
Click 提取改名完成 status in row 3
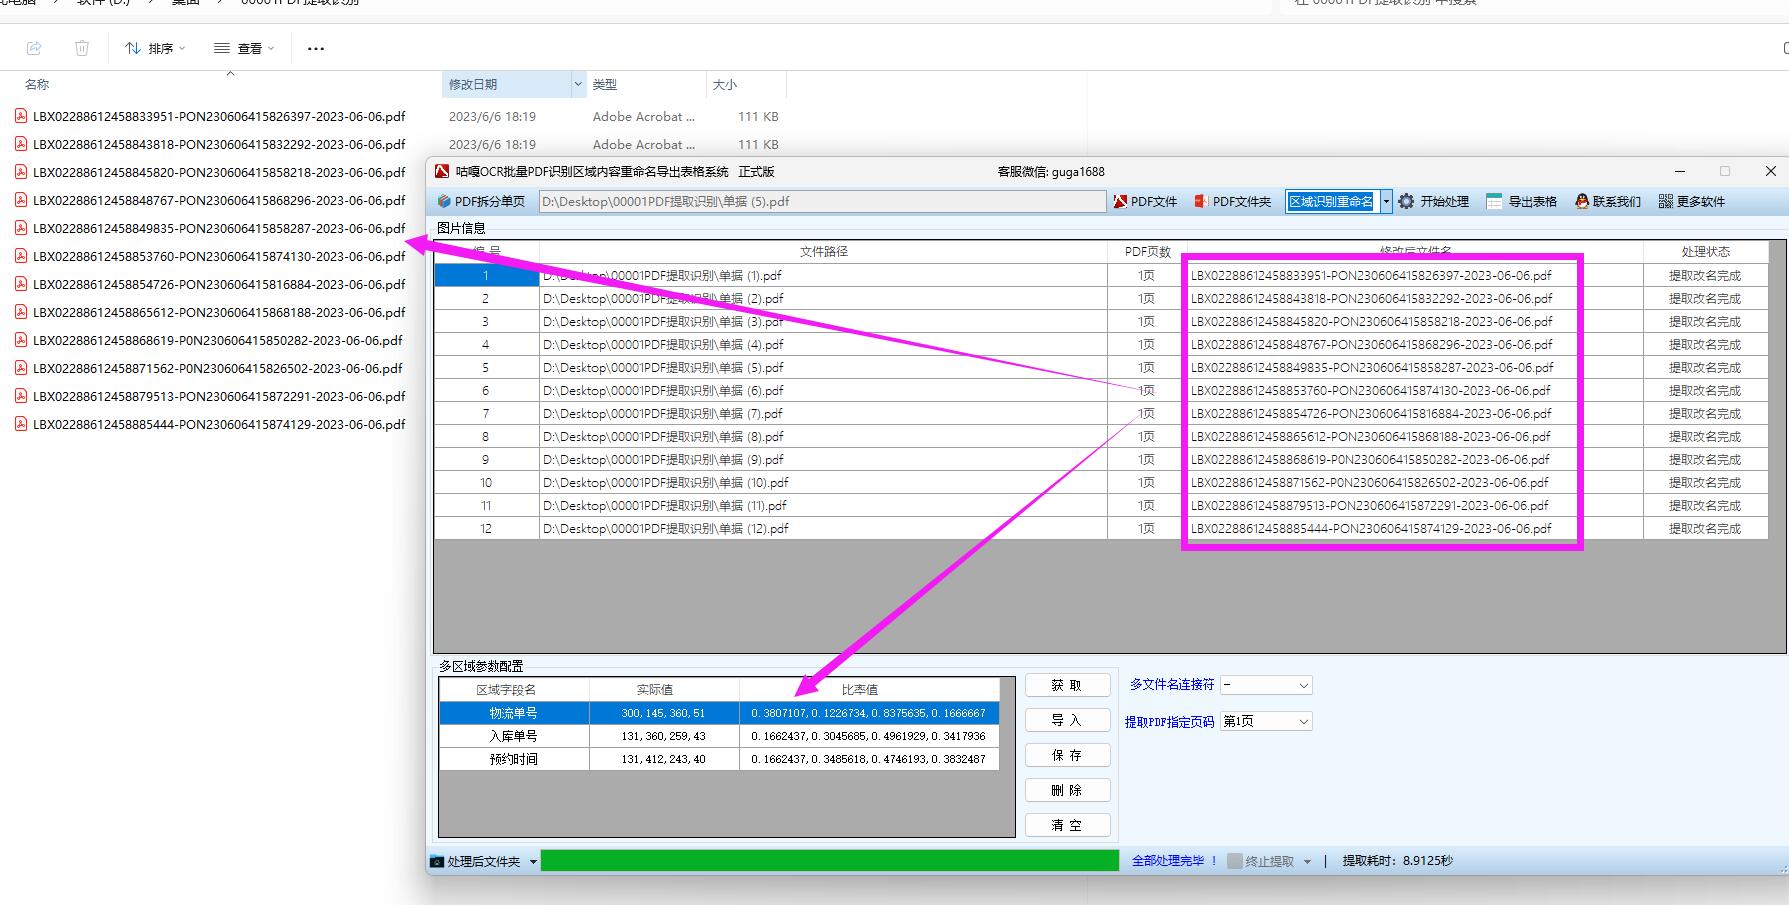click(1705, 321)
